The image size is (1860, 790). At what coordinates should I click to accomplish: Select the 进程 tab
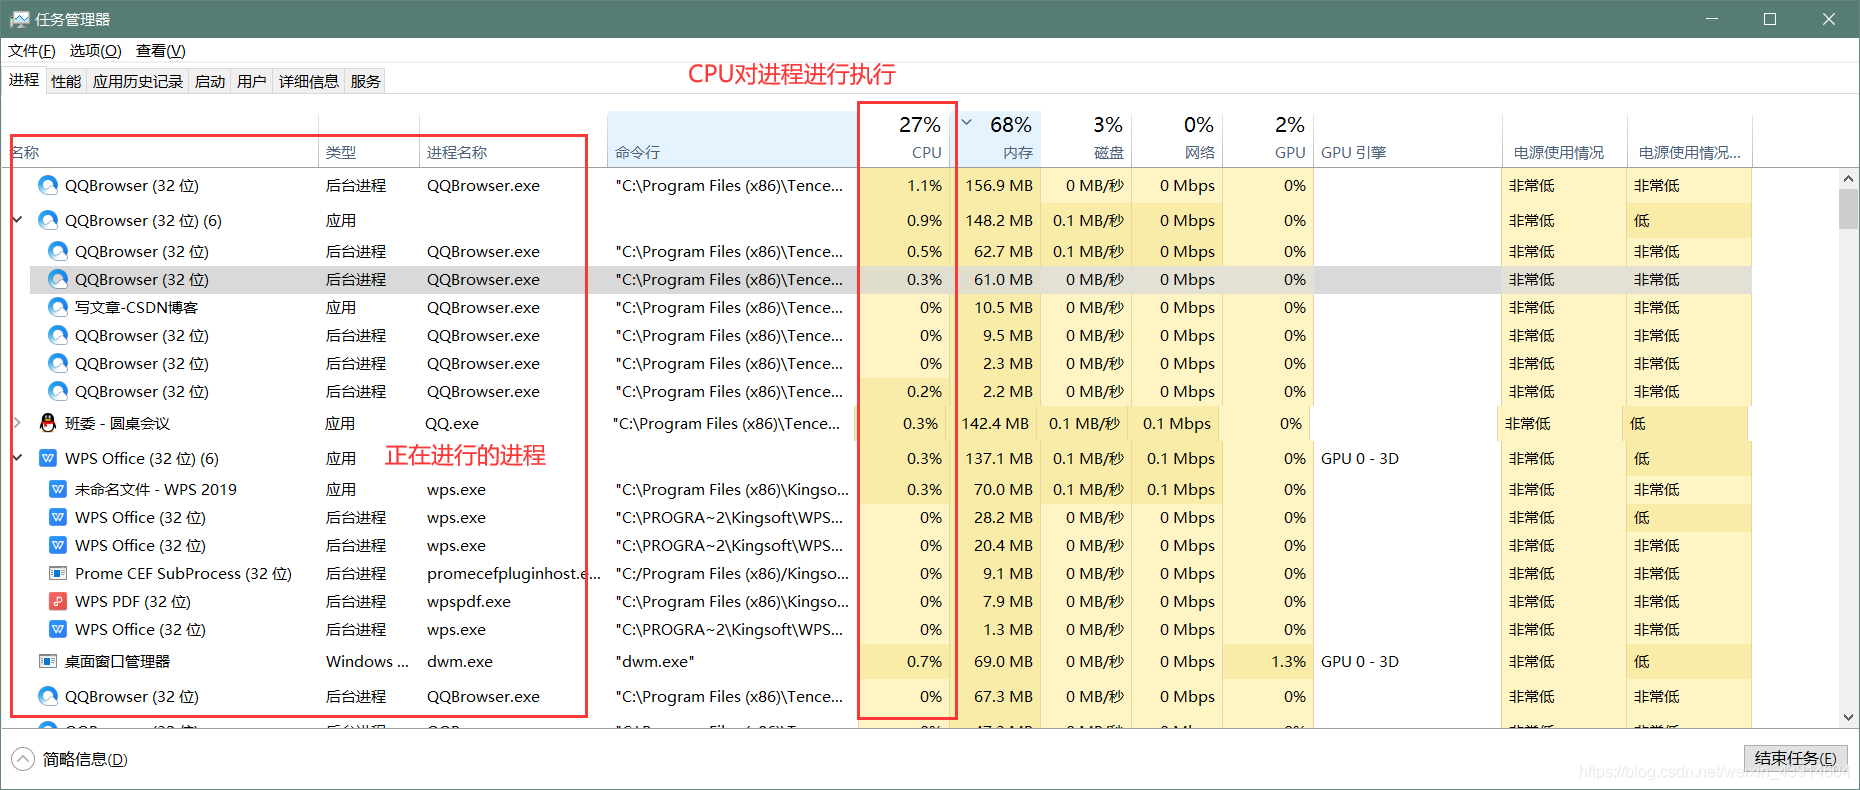pos(24,80)
